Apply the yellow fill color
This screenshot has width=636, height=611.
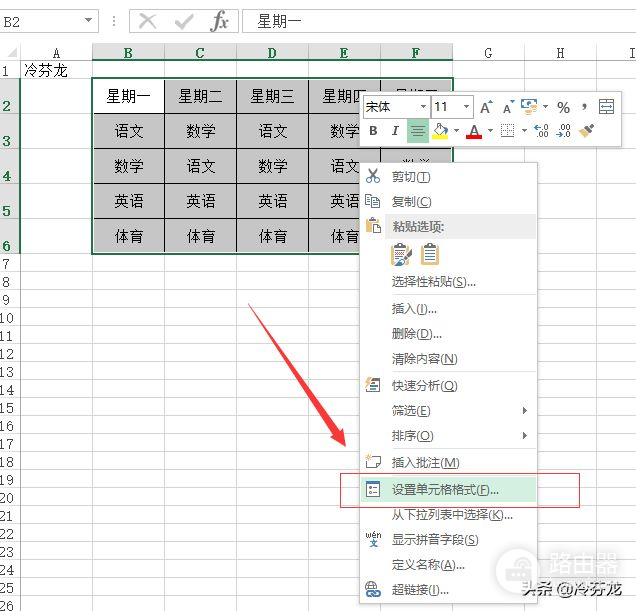pos(440,131)
